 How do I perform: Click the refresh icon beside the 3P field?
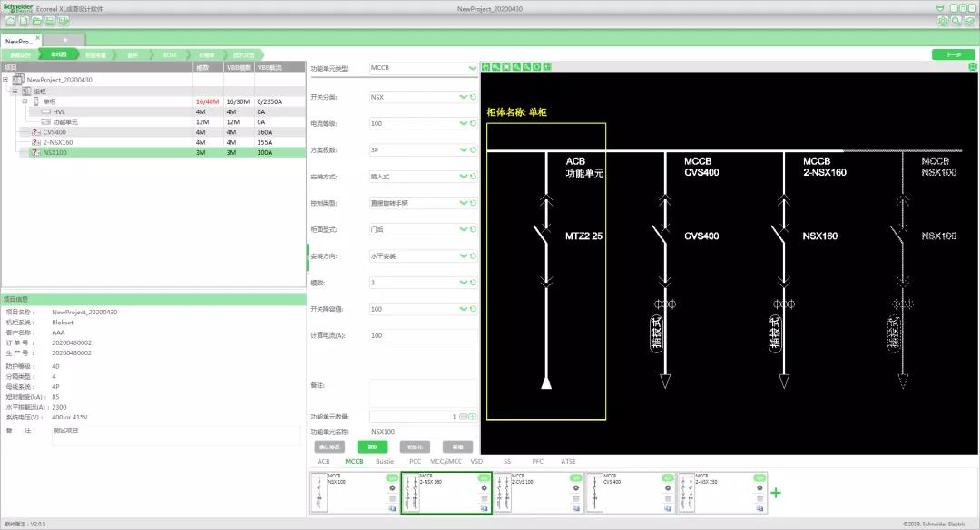[x=473, y=150]
